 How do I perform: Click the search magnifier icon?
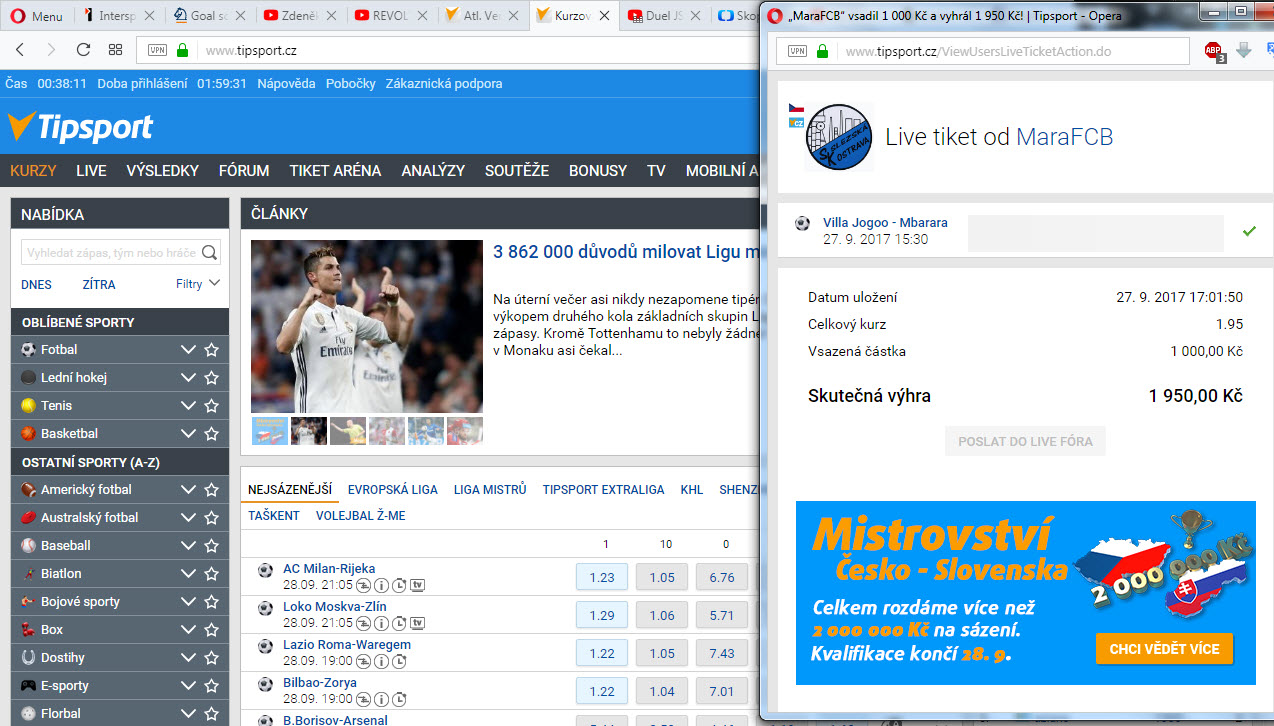tap(210, 253)
